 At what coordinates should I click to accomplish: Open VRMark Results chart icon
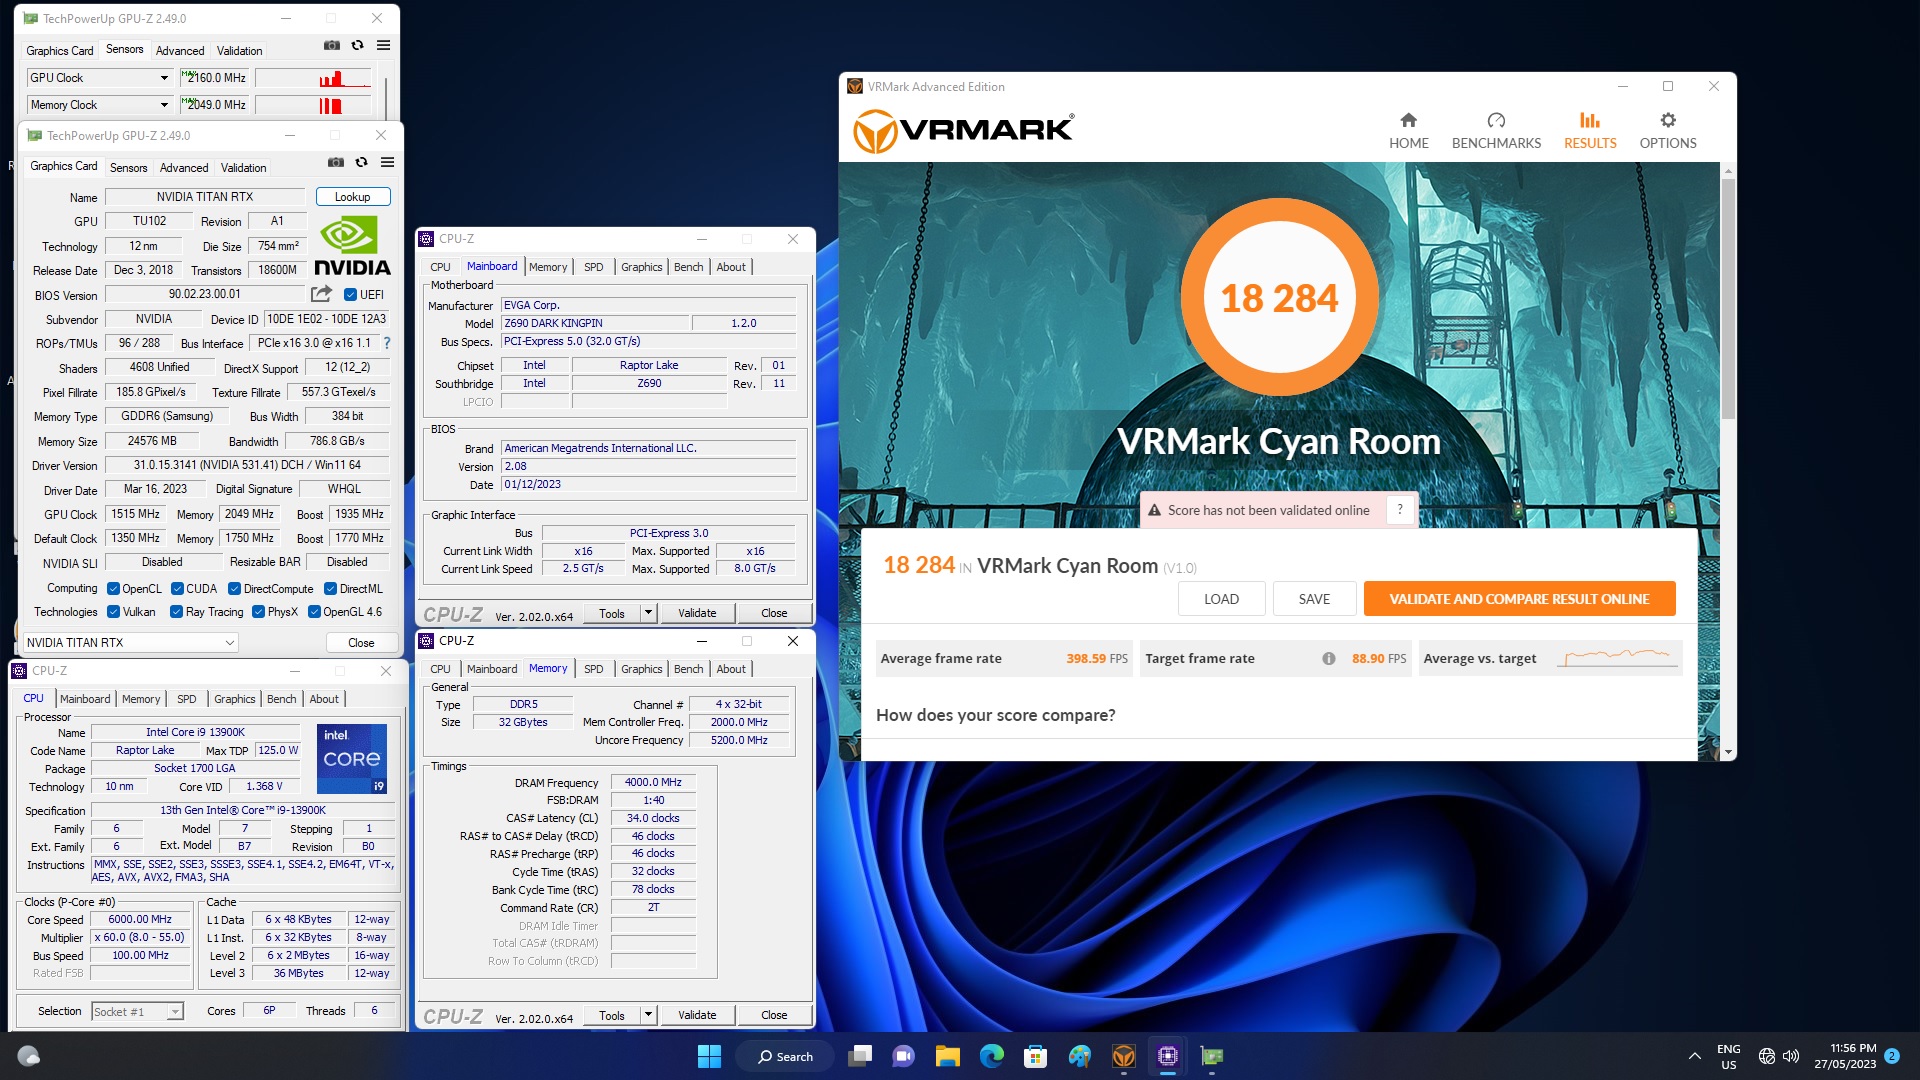tap(1590, 120)
